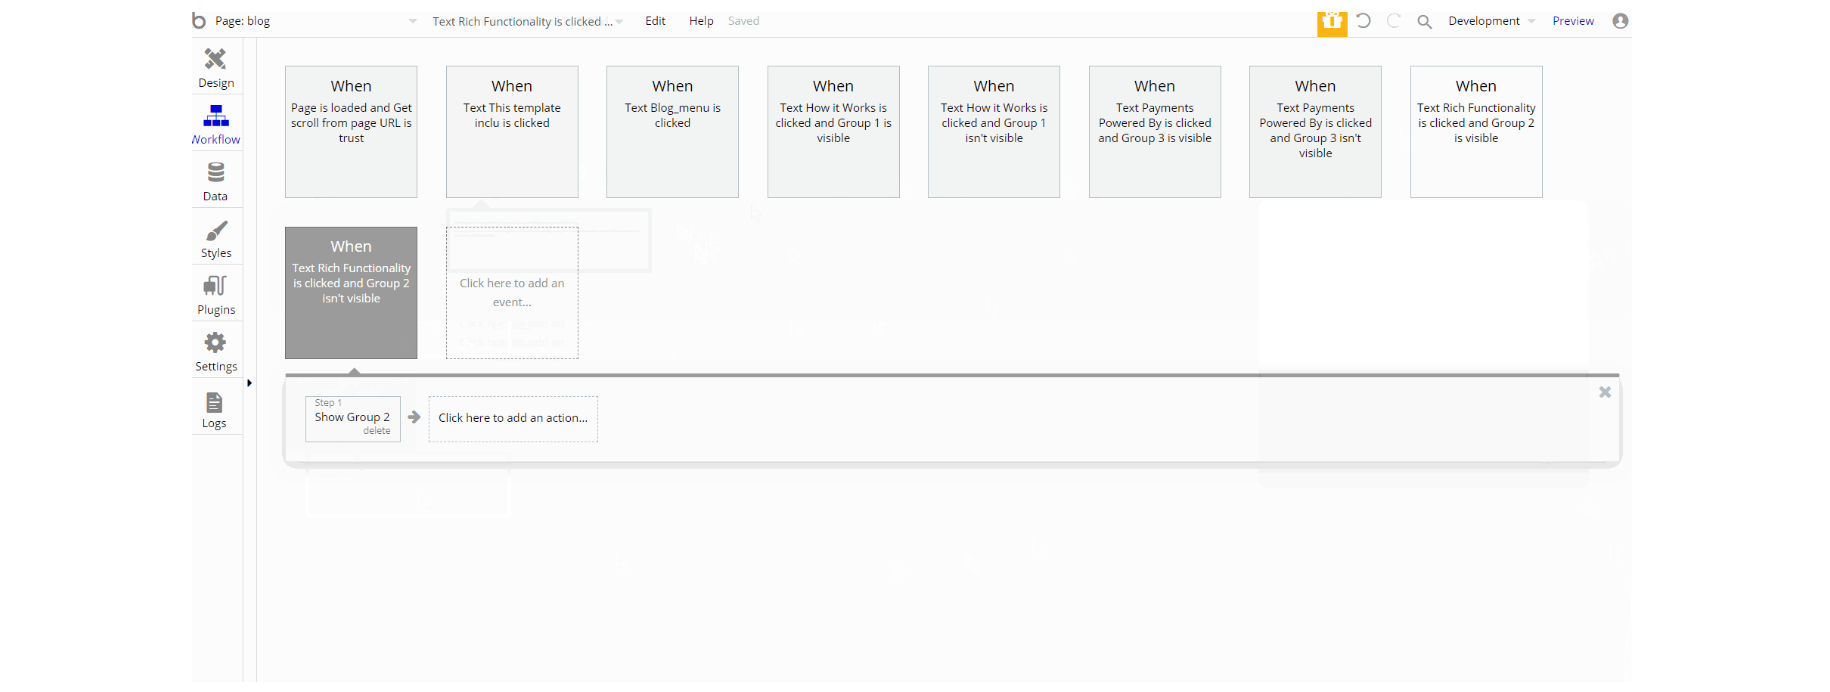Delete the Show Group 2 step
1830x692 pixels.
coord(377,431)
